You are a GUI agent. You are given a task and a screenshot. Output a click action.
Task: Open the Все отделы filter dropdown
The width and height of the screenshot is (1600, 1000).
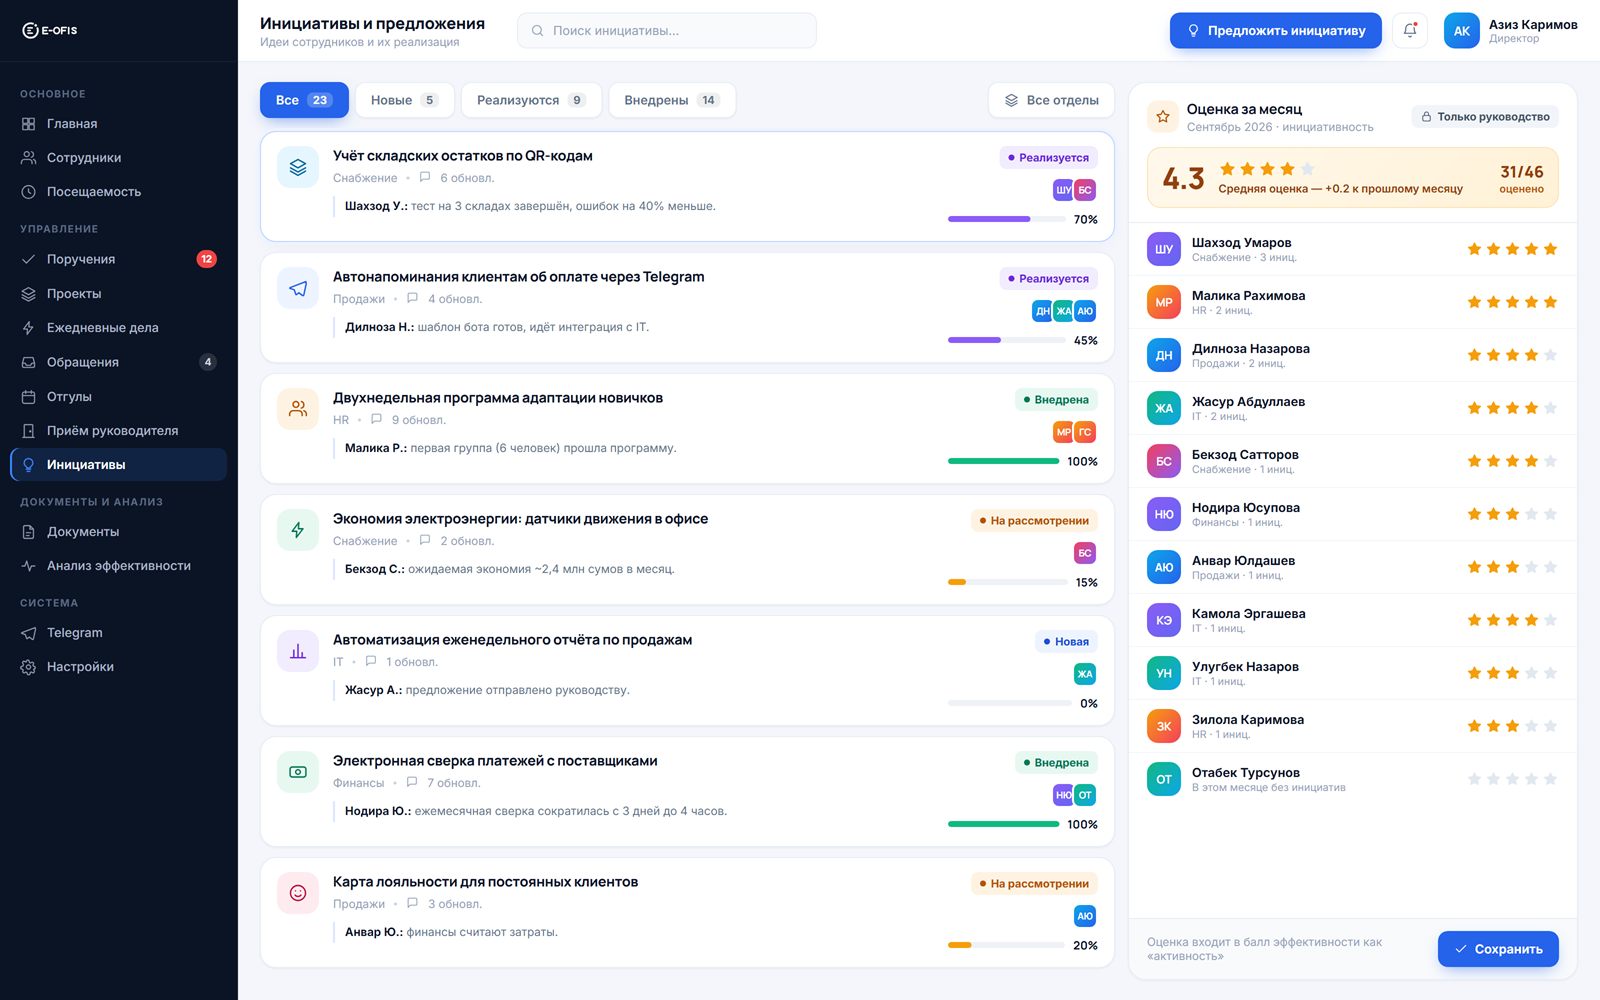click(1051, 100)
